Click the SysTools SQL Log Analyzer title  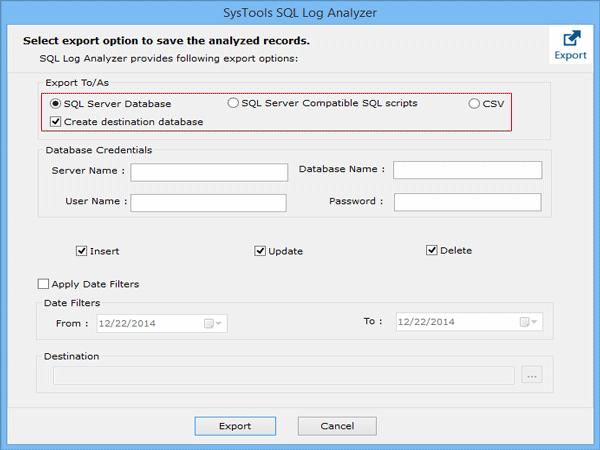tap(300, 13)
